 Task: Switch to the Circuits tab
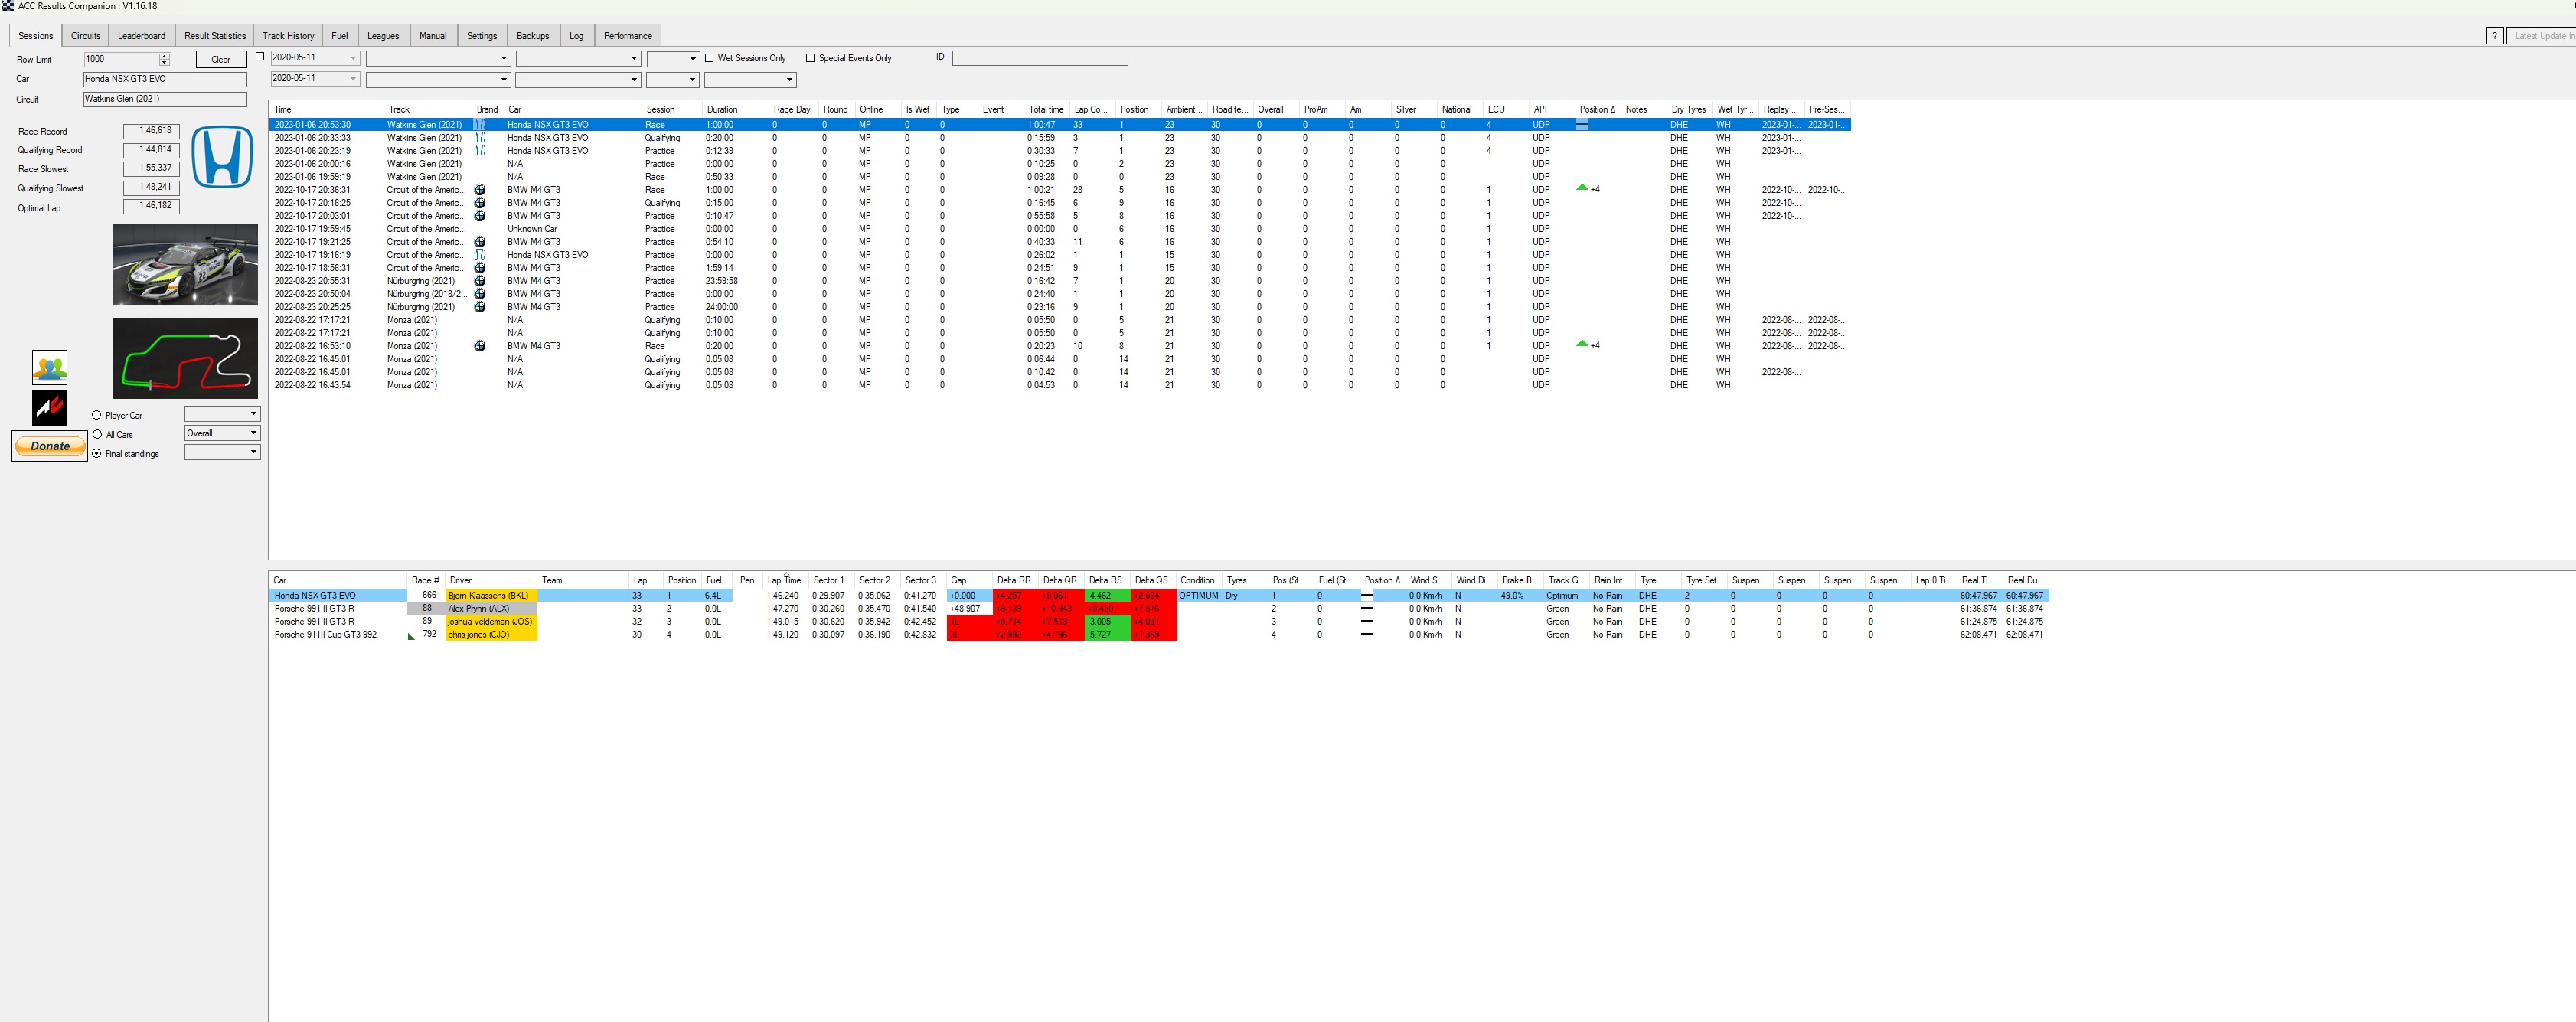tap(86, 36)
